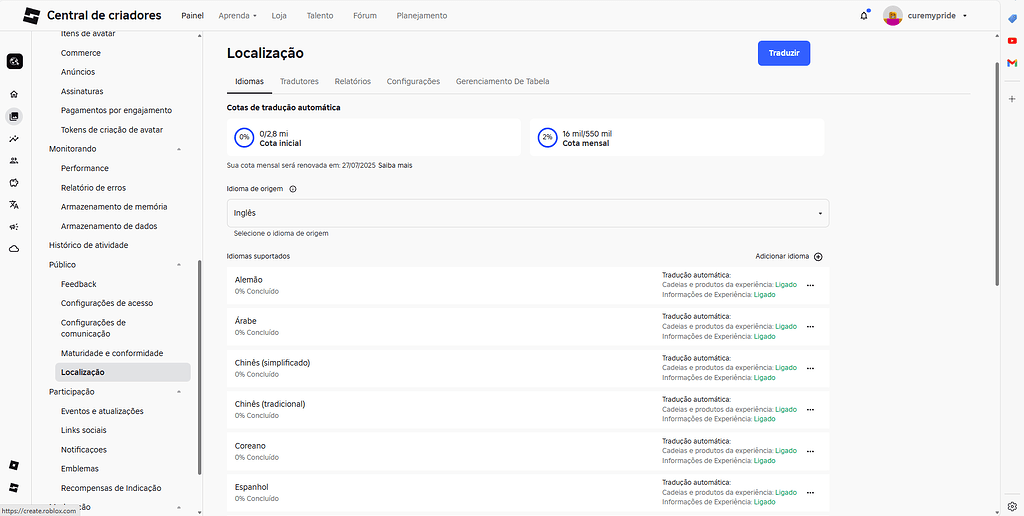Click the cloud icon in the left rail

click(14, 249)
